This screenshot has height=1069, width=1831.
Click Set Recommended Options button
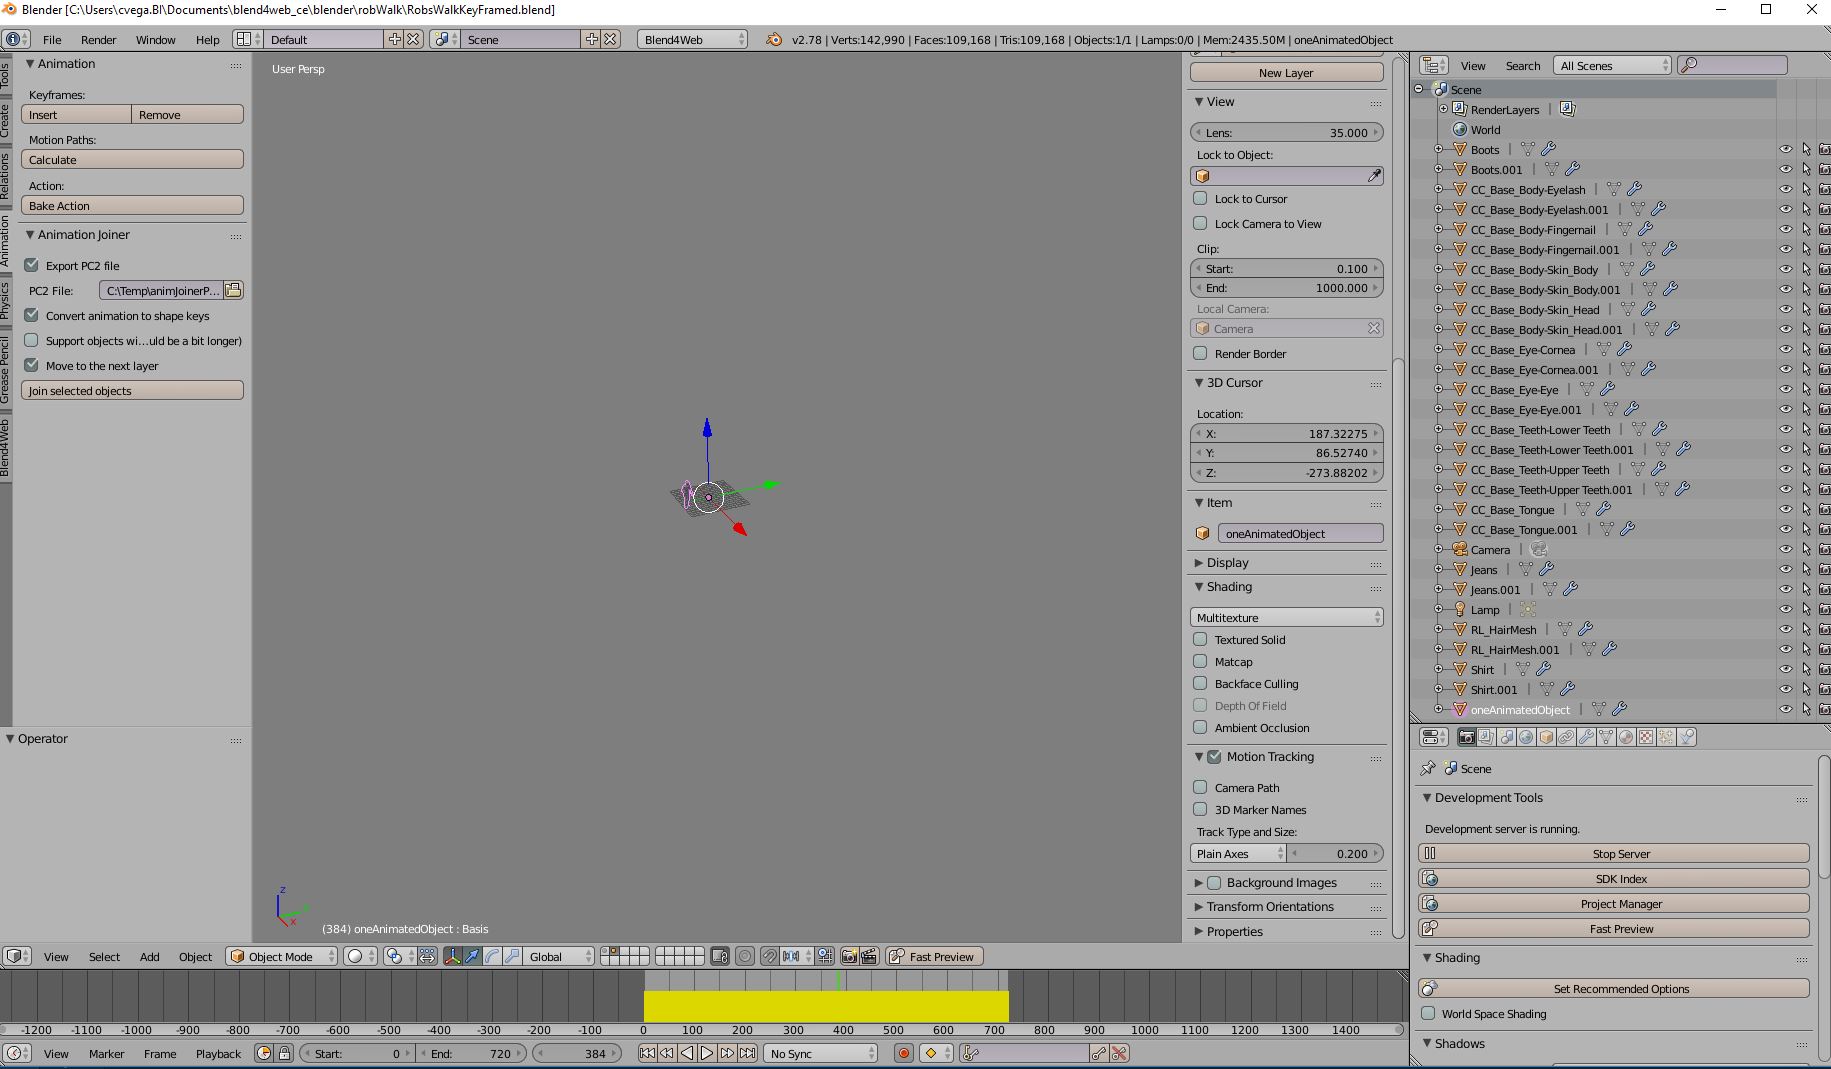coord(1614,988)
